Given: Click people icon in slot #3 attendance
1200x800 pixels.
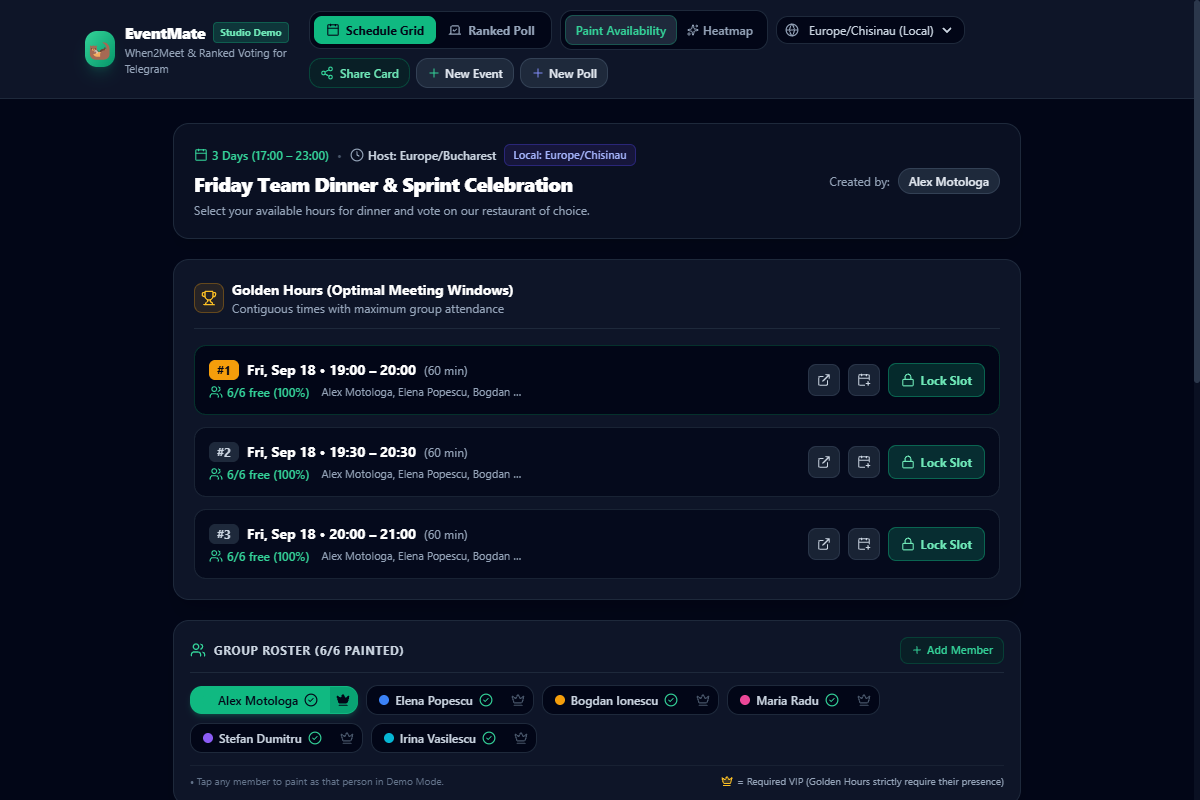Looking at the screenshot, I should [215, 556].
